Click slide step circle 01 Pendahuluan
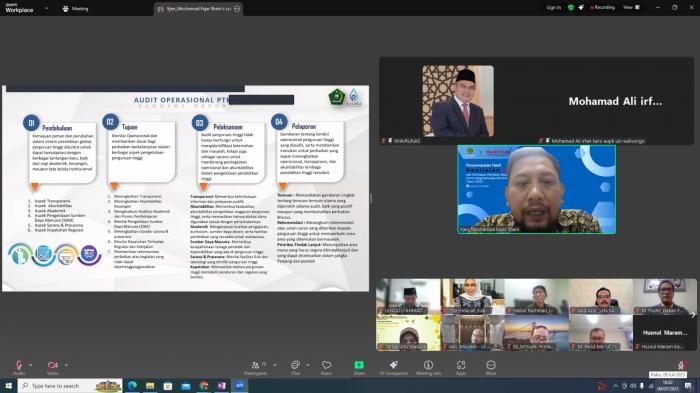 31,123
